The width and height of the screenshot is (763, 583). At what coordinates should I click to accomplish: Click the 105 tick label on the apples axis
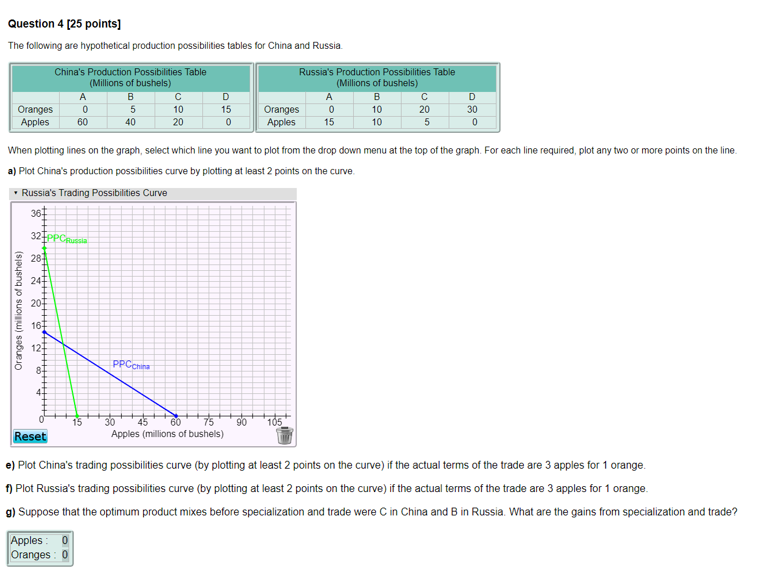274,422
